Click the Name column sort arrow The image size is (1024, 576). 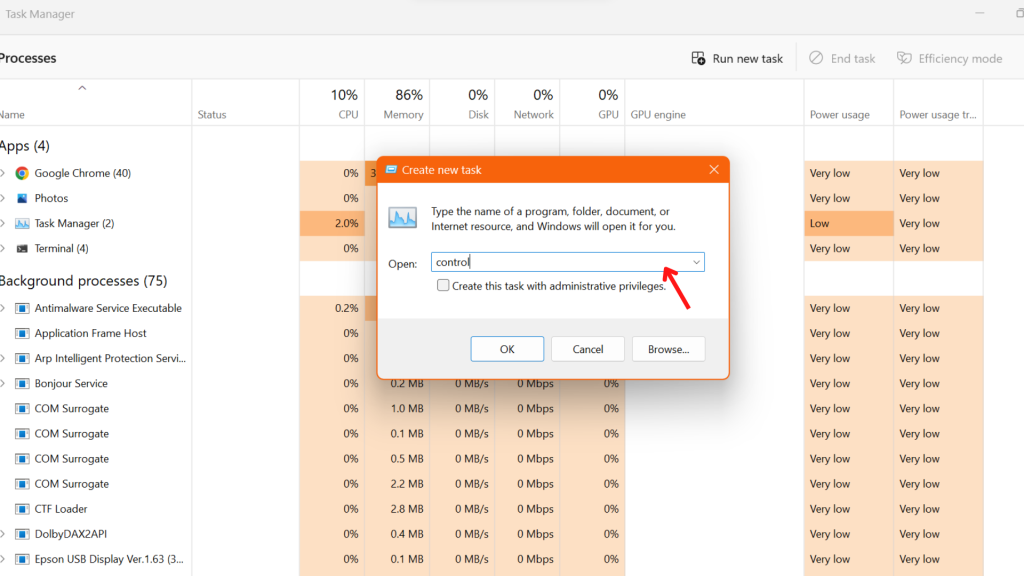[82, 88]
